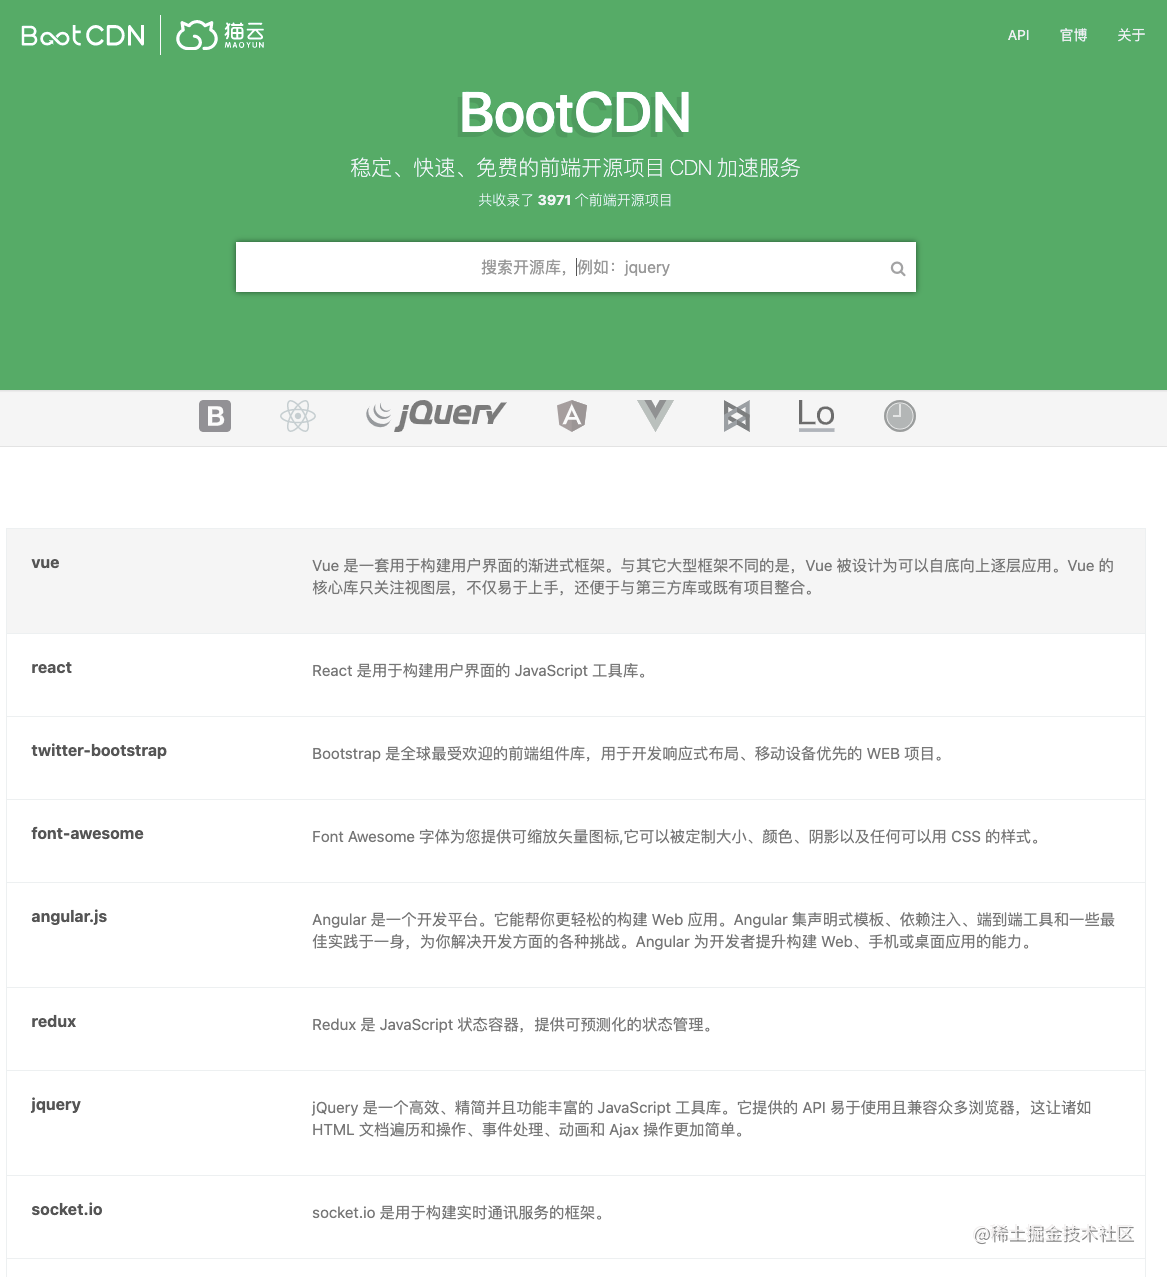Select the React atom icon
The image size is (1167, 1277).
tap(298, 416)
